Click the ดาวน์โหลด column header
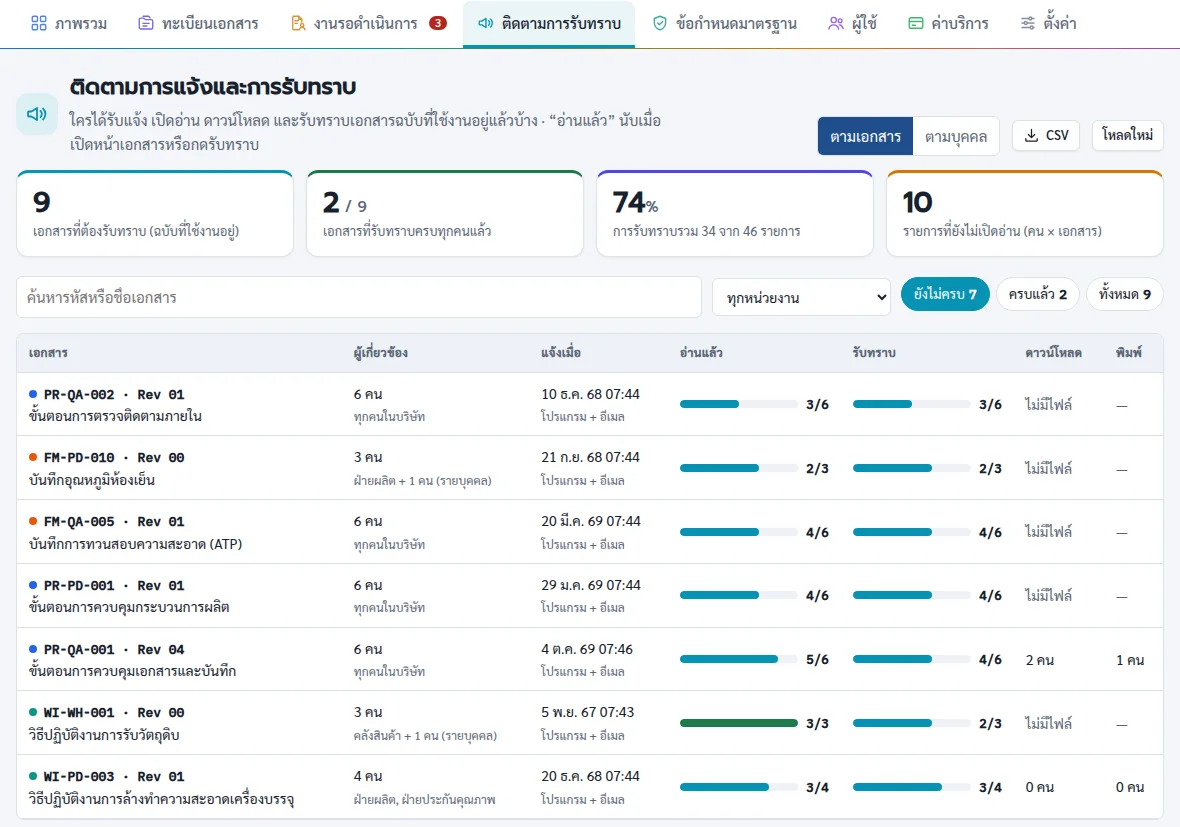This screenshot has width=1180, height=827. [1053, 353]
